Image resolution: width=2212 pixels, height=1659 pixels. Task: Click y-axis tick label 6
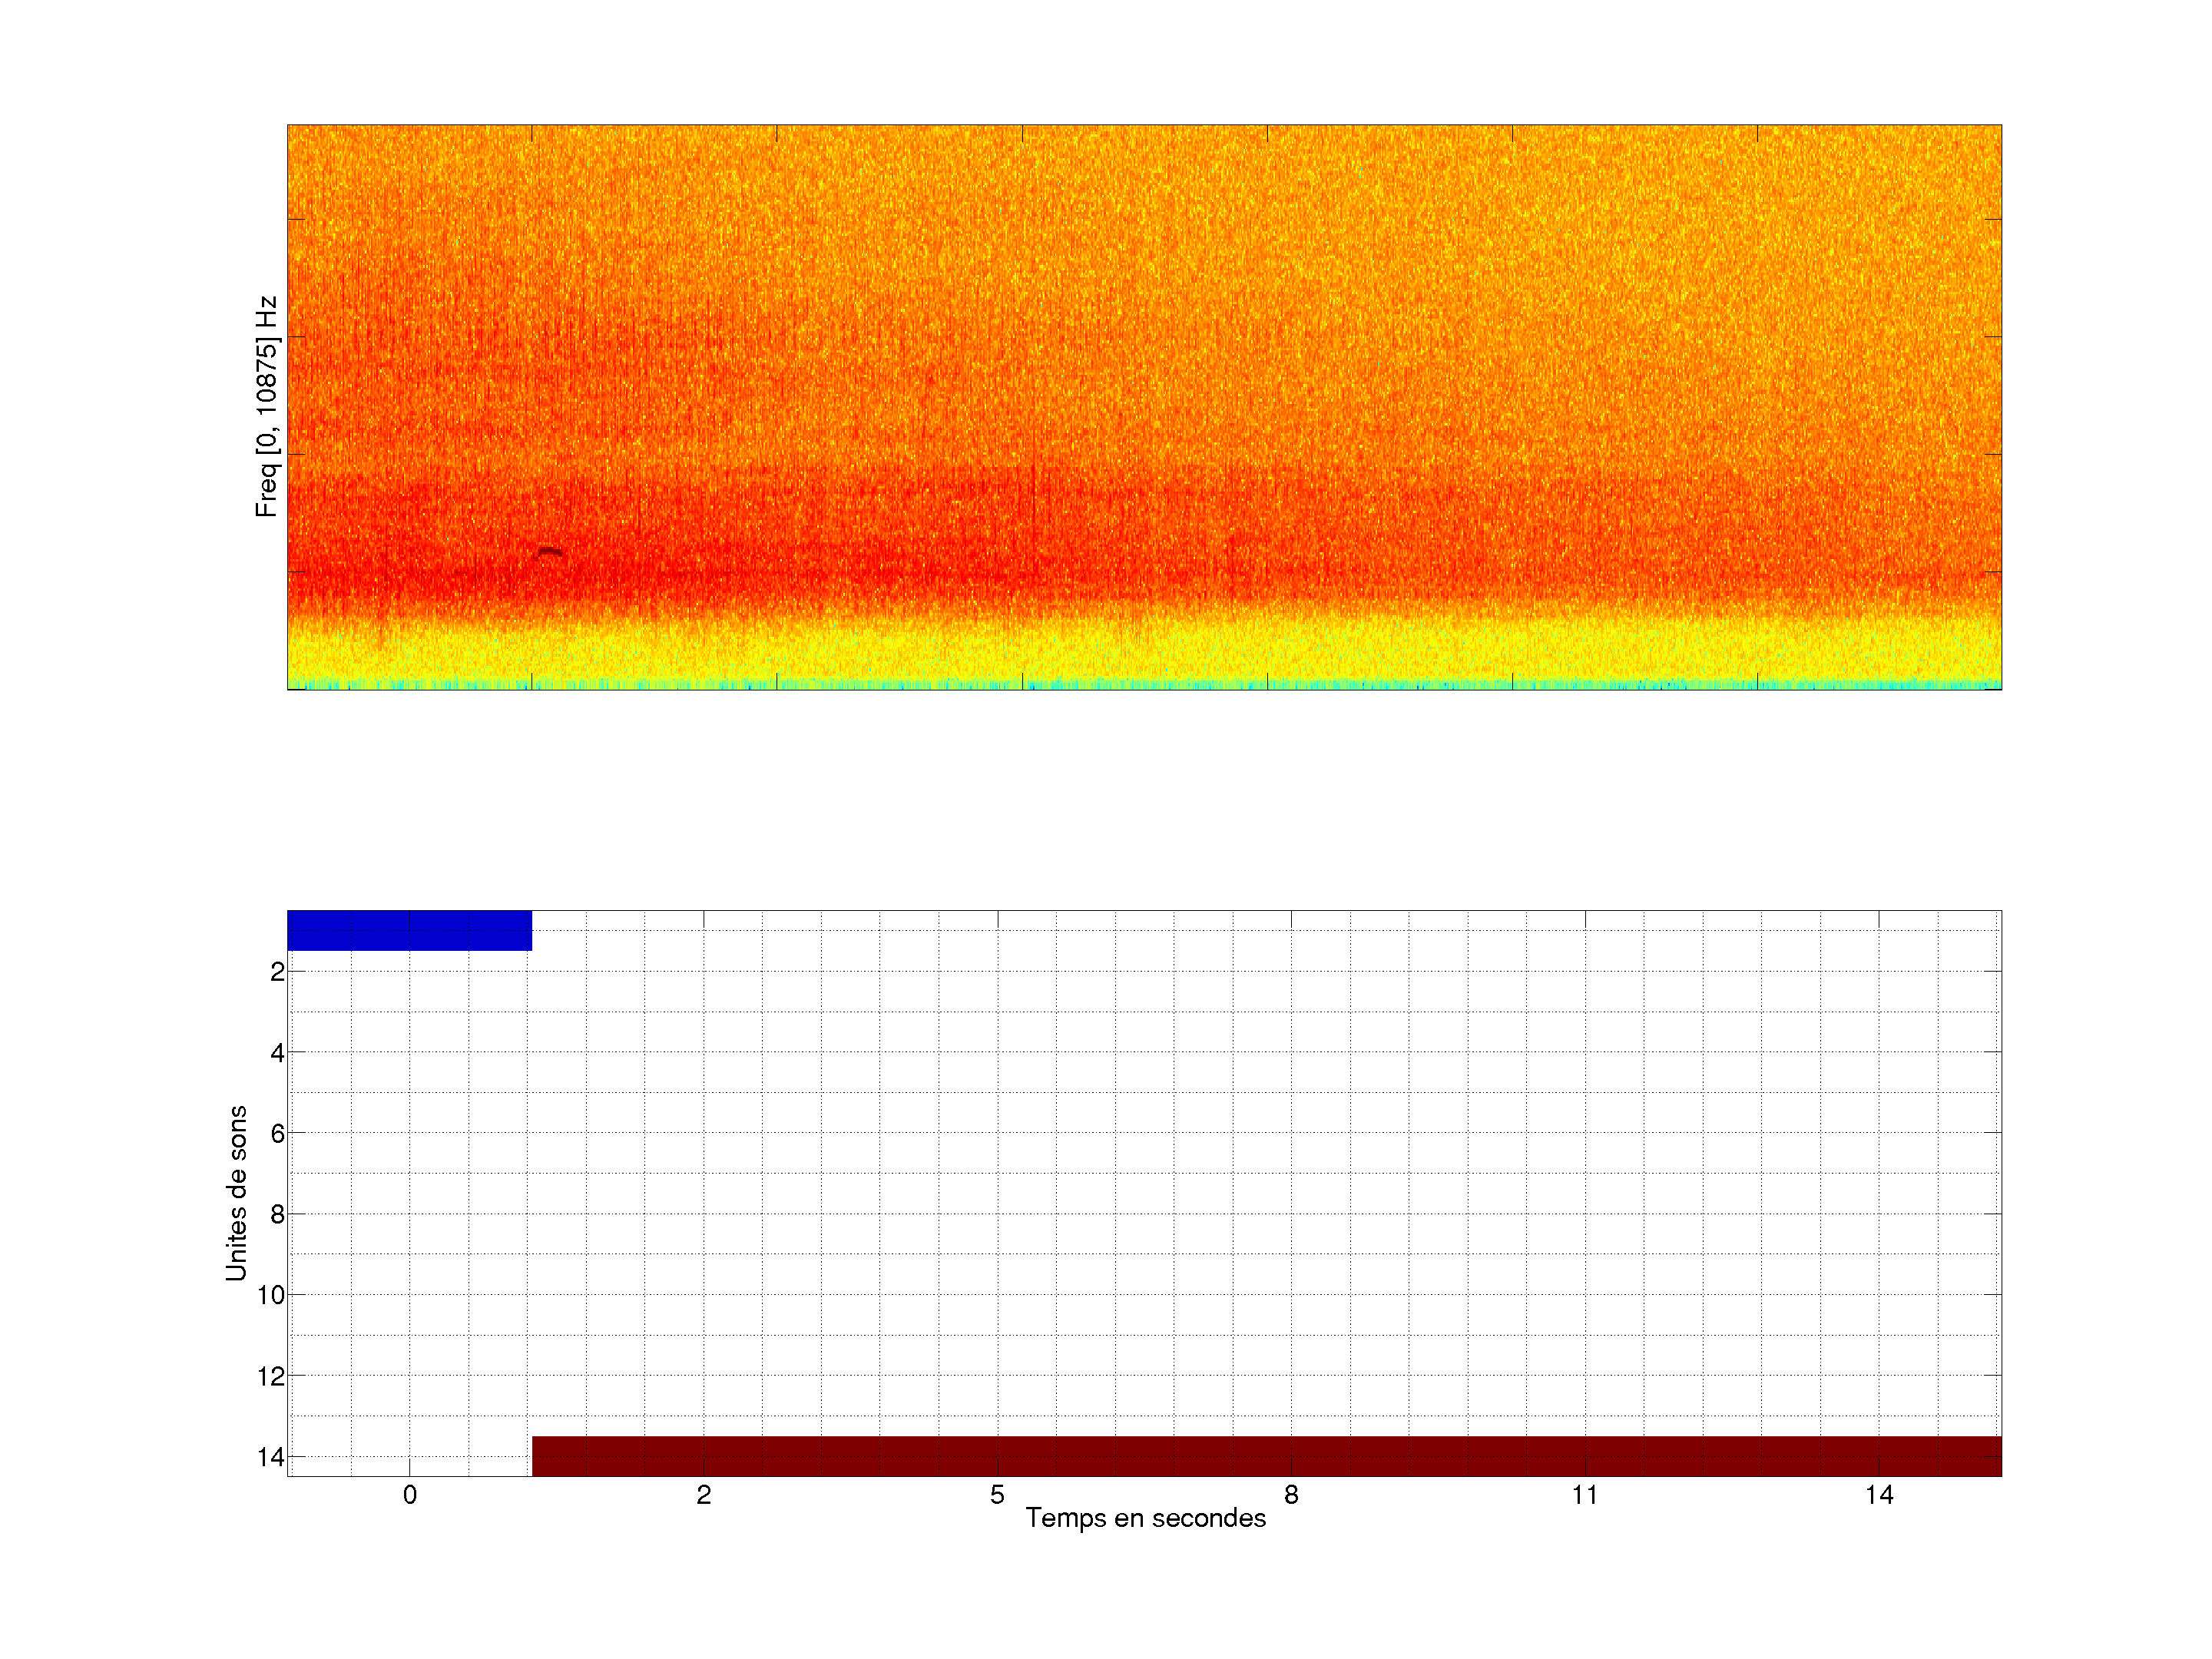[277, 1134]
